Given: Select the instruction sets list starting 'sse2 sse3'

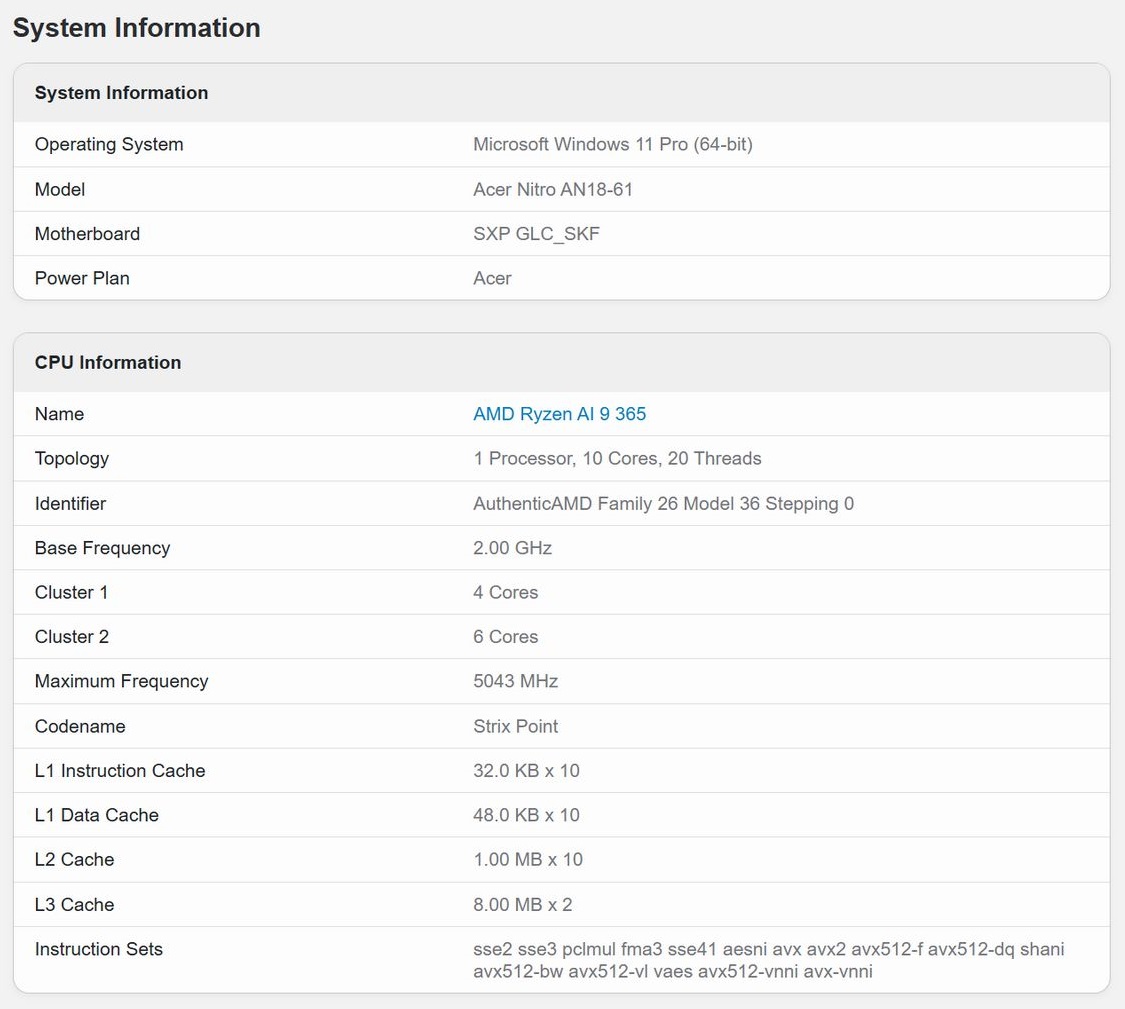Looking at the screenshot, I should click(x=768, y=960).
